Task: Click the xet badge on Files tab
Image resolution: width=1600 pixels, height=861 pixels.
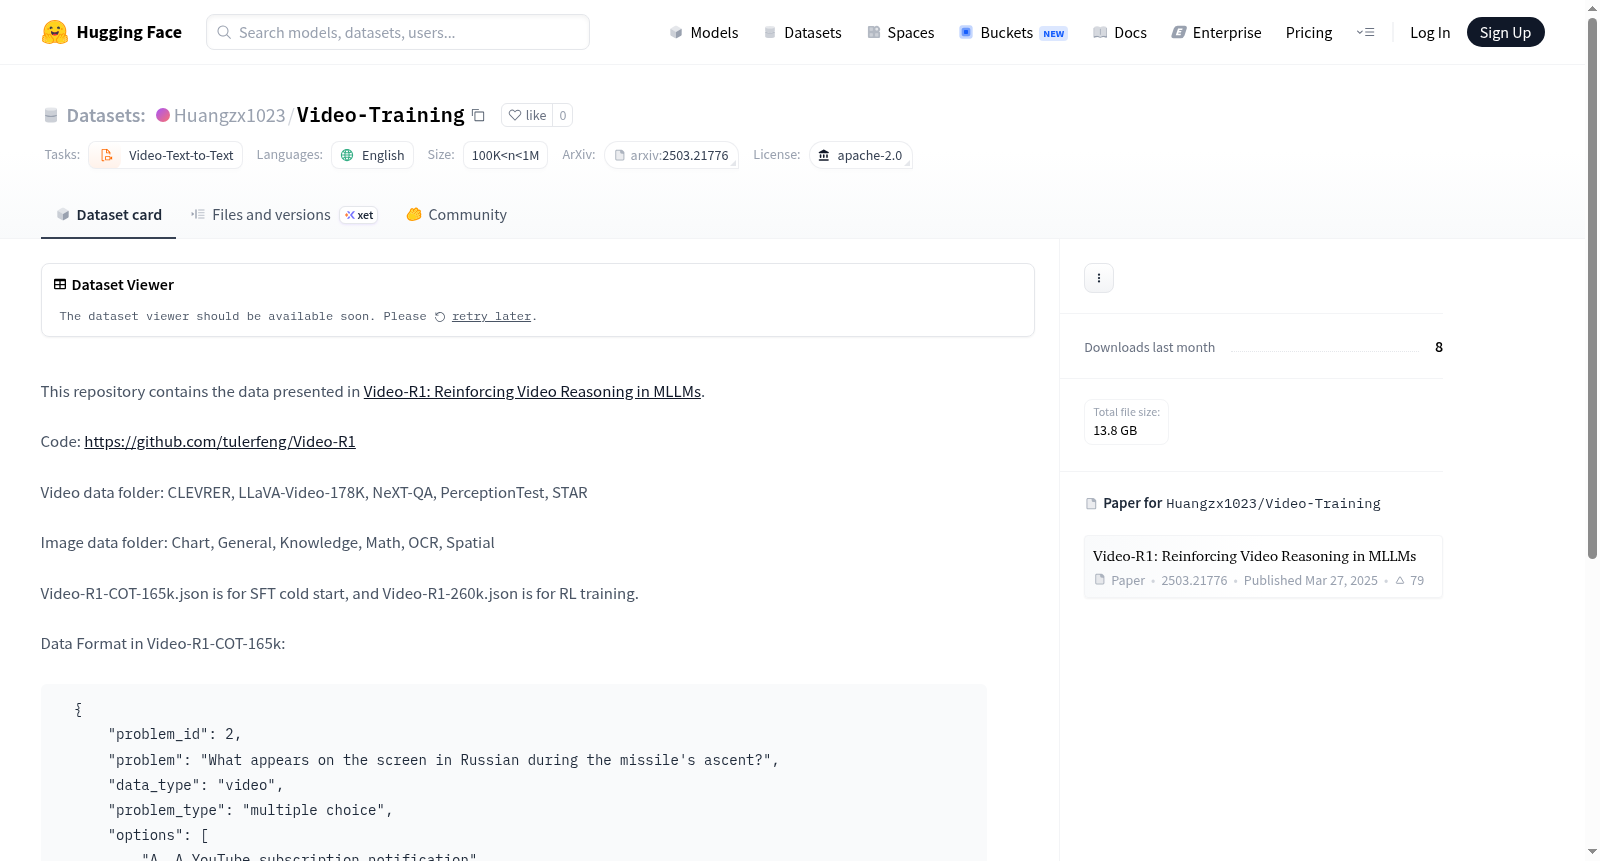Action: [x=359, y=215]
